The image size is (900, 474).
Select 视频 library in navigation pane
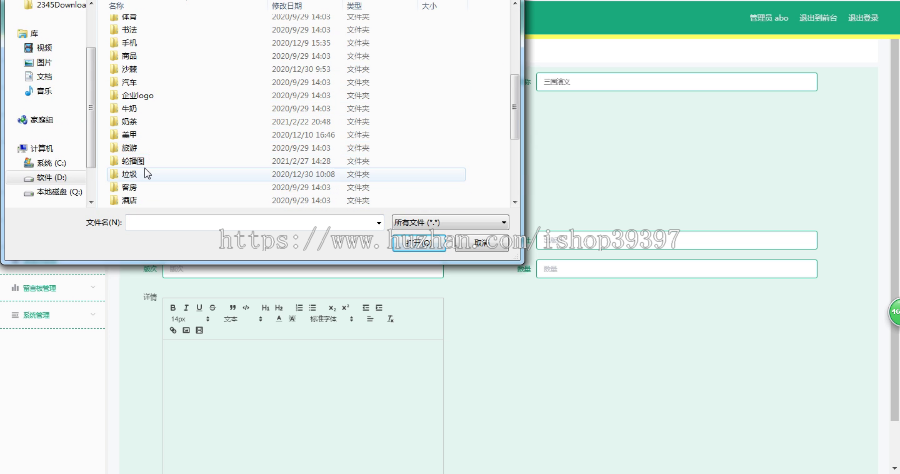(x=38, y=48)
